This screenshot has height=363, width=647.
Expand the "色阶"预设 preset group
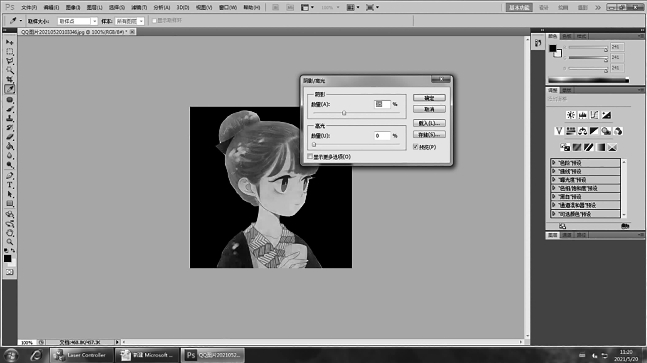tap(586, 163)
